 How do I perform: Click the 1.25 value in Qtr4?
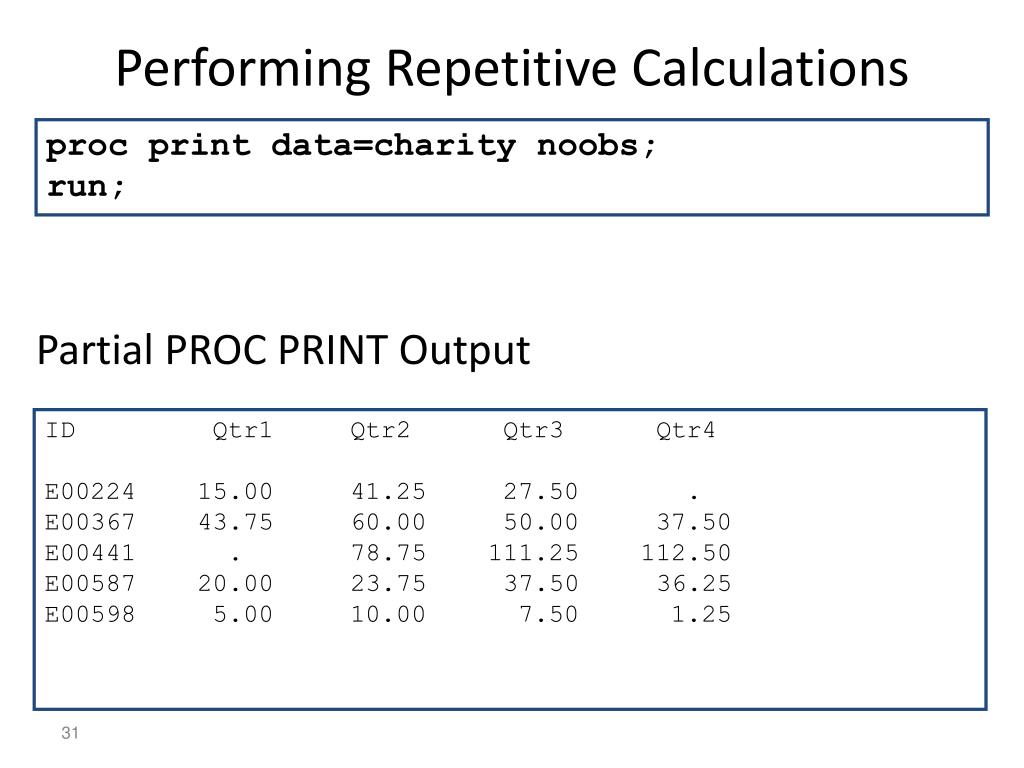[701, 614]
